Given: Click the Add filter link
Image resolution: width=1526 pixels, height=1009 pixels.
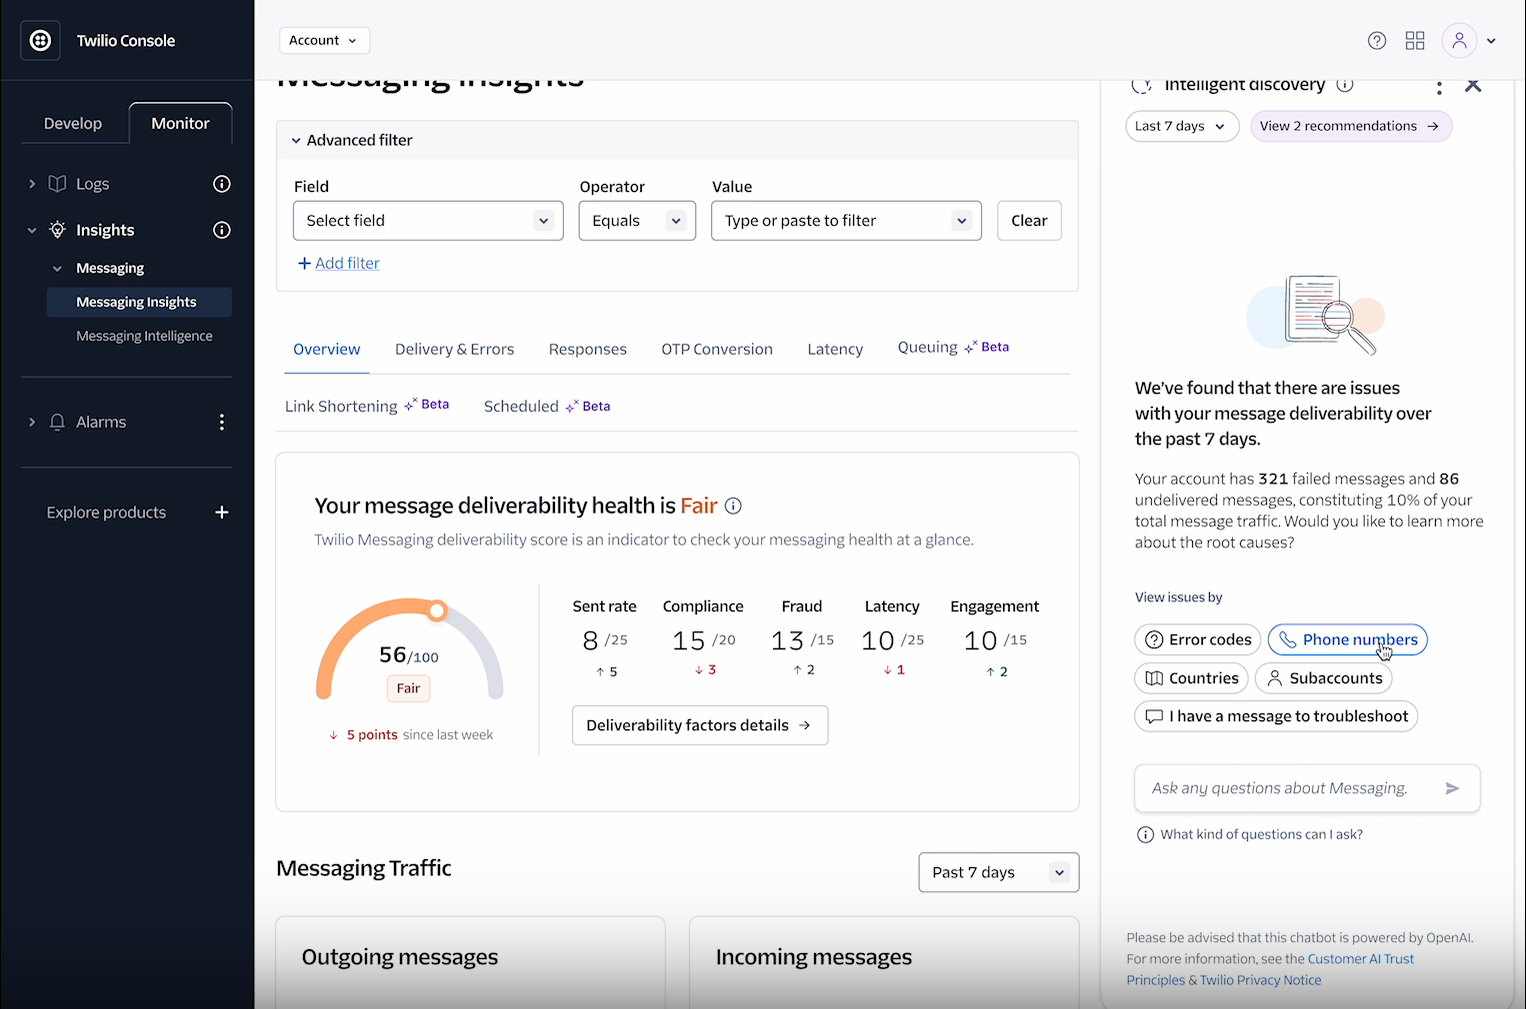Looking at the screenshot, I should pyautogui.click(x=339, y=263).
